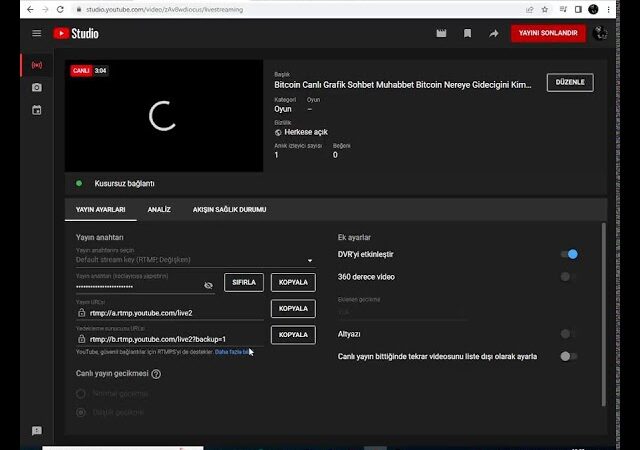This screenshot has width=640, height=450.
Task: Expand the Default stream key dropdown
Action: tap(309, 260)
